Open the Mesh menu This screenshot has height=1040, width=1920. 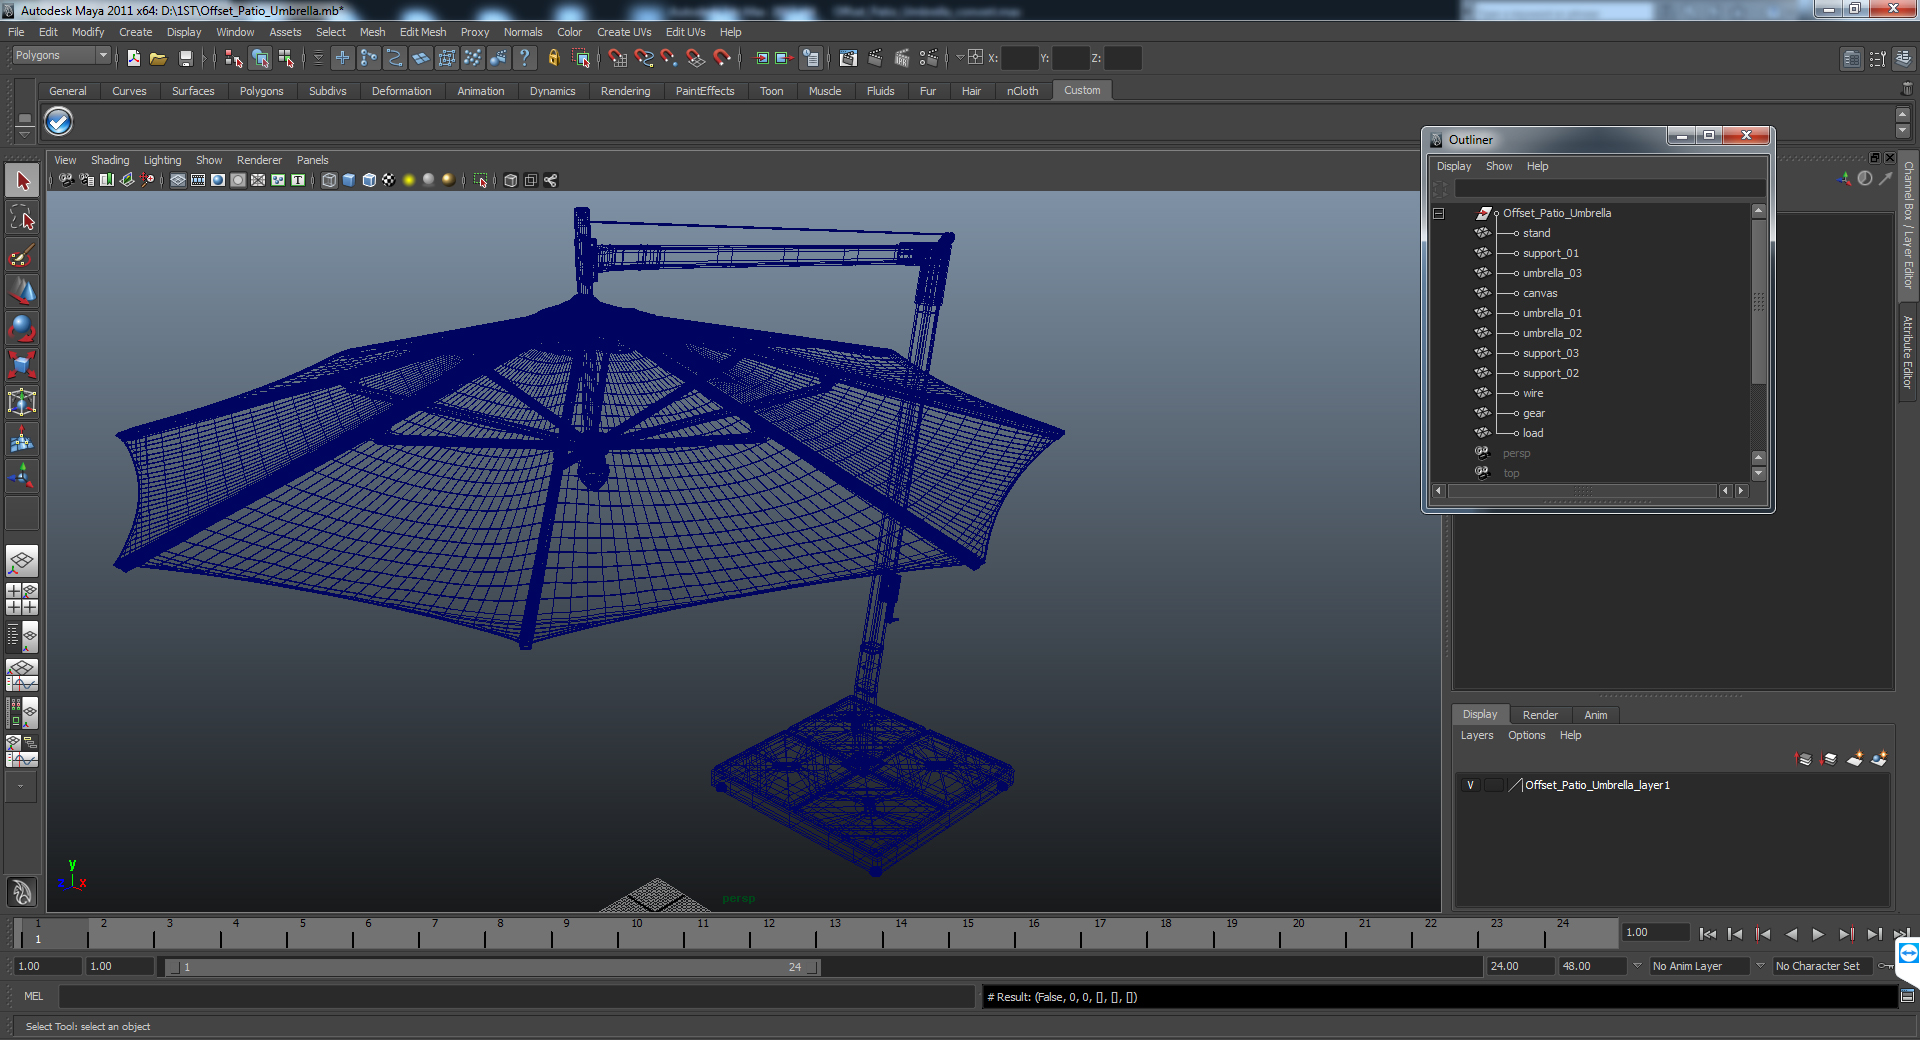point(372,32)
